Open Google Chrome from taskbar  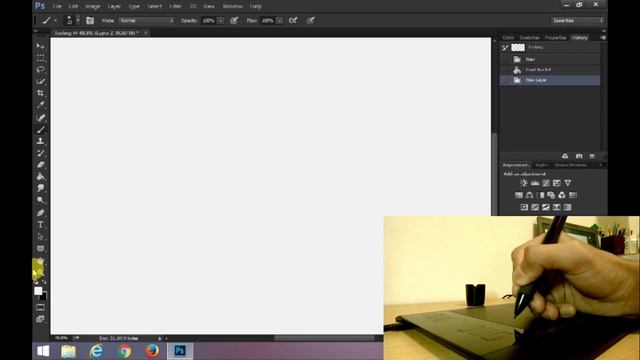[x=124, y=351]
